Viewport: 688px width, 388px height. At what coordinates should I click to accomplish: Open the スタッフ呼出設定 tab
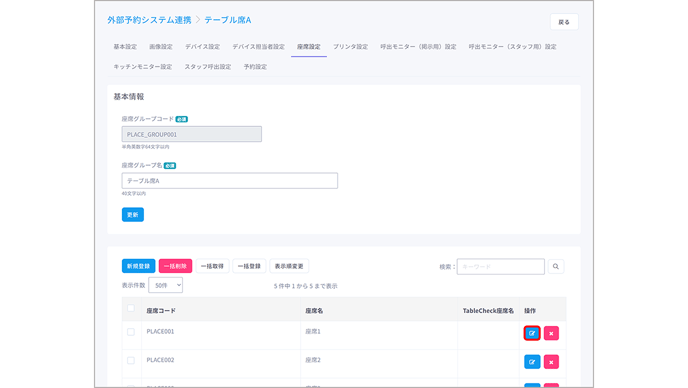pyautogui.click(x=208, y=67)
